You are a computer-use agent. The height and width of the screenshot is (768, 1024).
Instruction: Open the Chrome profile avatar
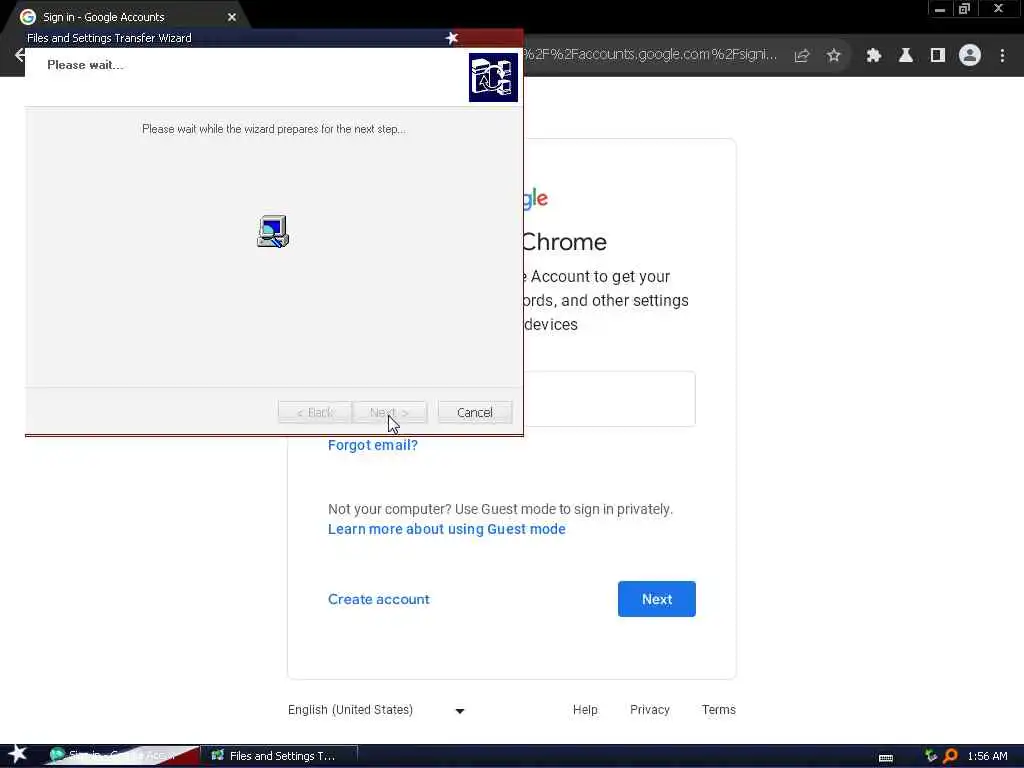coord(970,56)
